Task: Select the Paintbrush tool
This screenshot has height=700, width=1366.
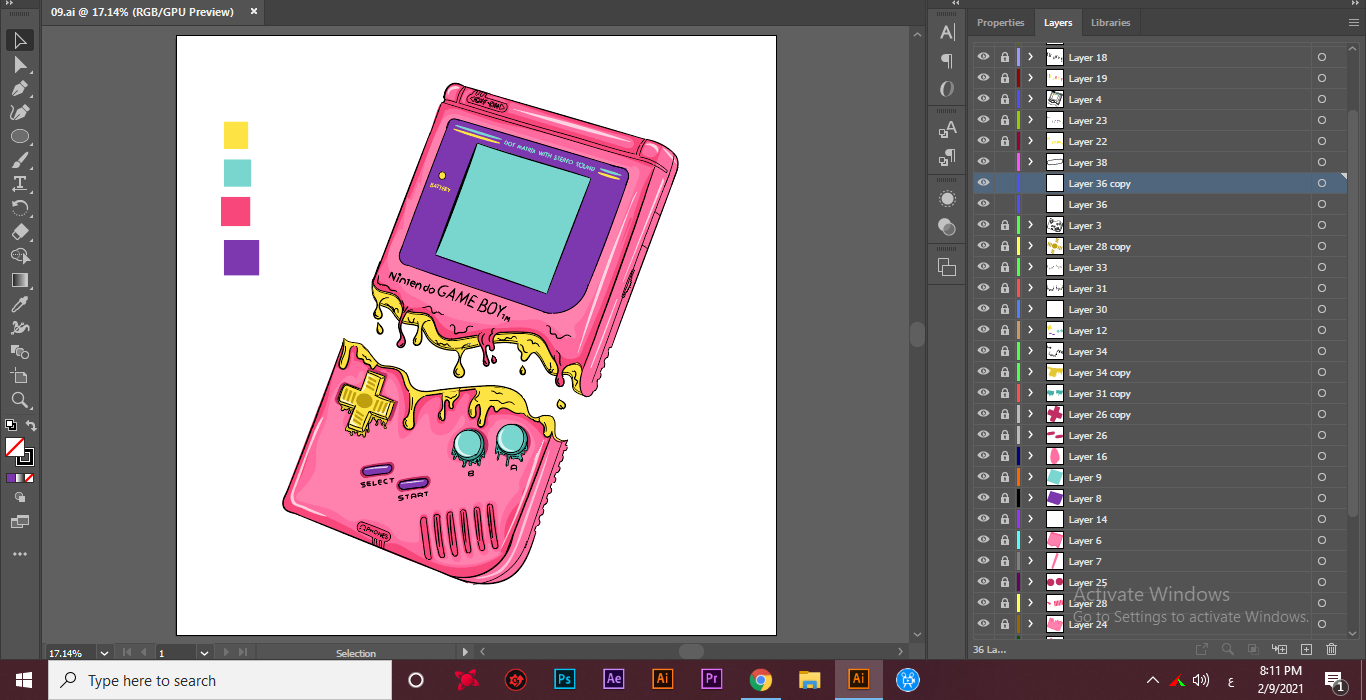Action: 19,161
